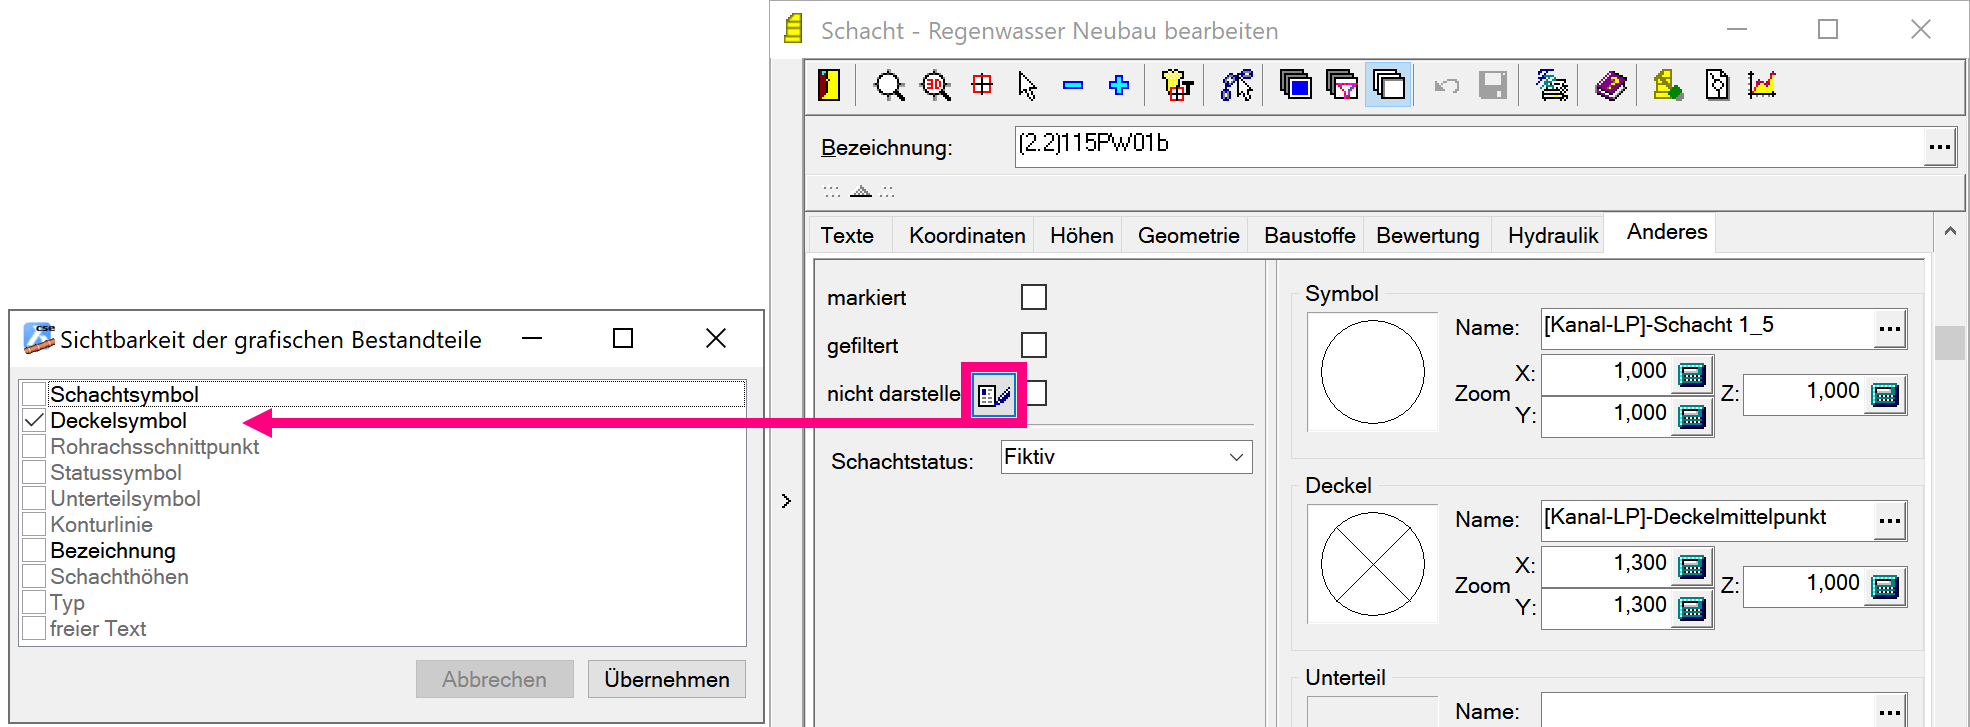Open the purple help book icon
Screen dimensions: 1970x727
(x=1610, y=86)
